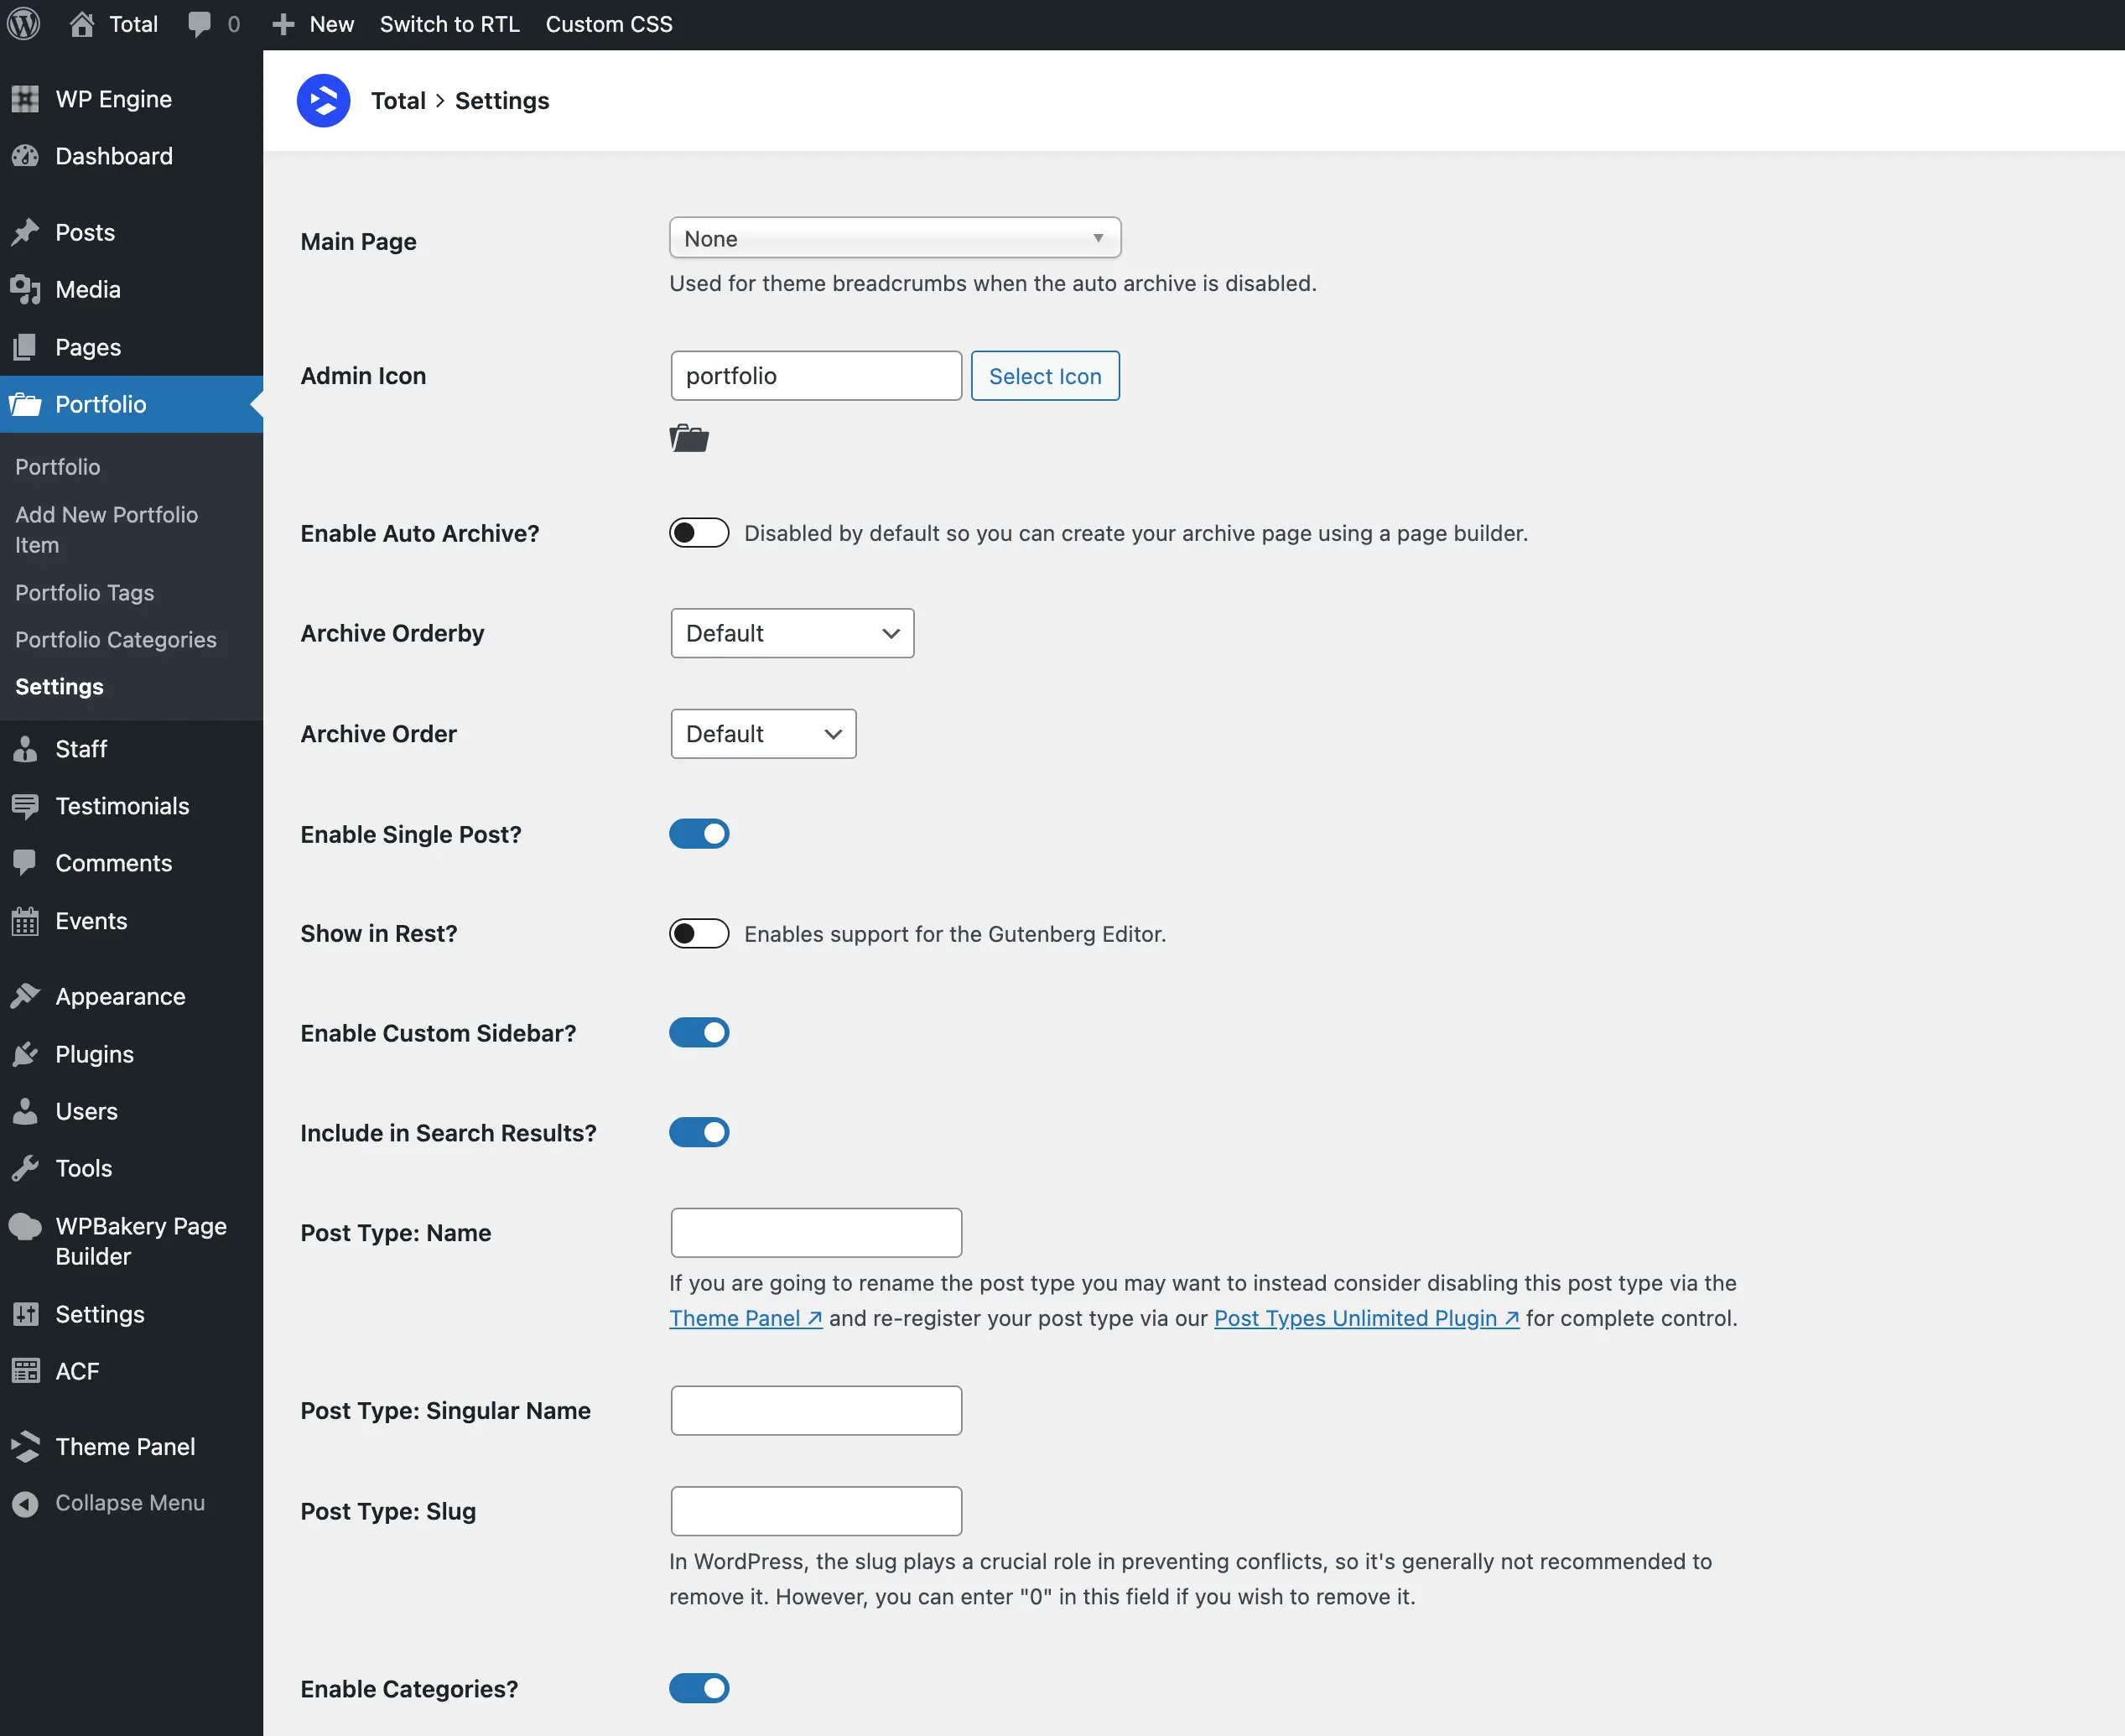This screenshot has height=1736, width=2125.
Task: Open Custom CSS from the admin bar
Action: (x=608, y=23)
